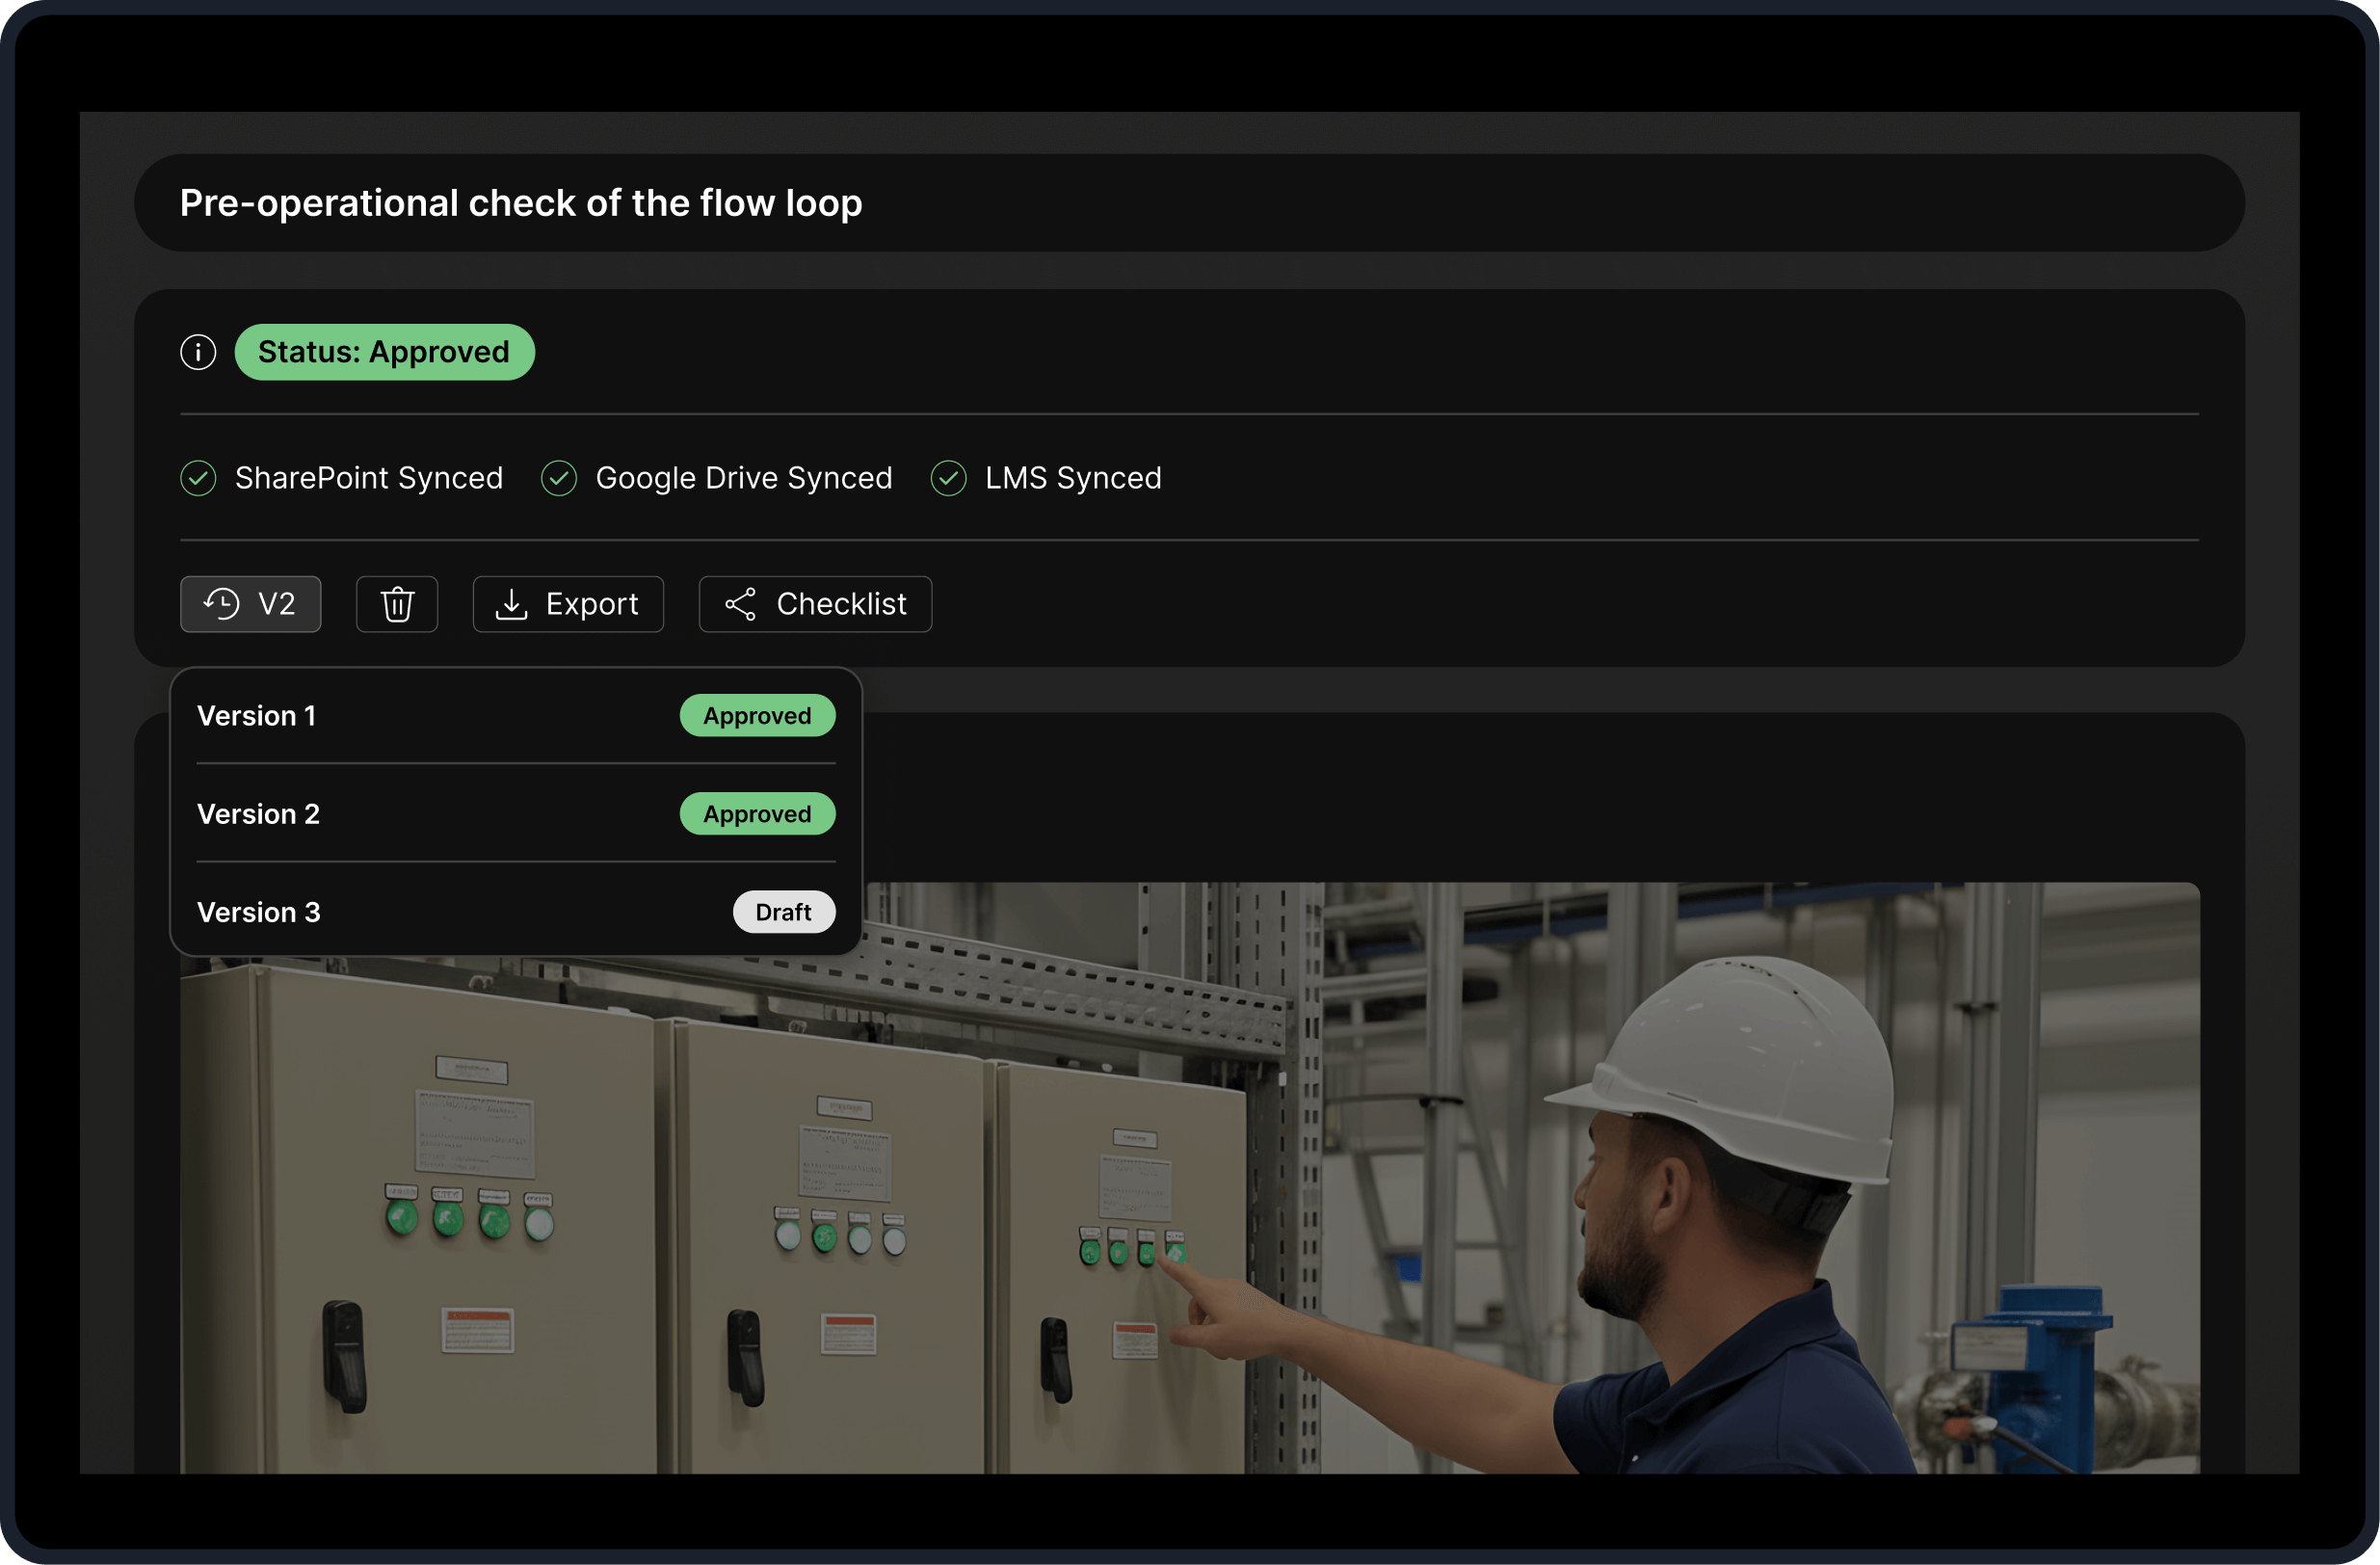Click the info icon beside Status
2380x1565 pixels.
[198, 352]
